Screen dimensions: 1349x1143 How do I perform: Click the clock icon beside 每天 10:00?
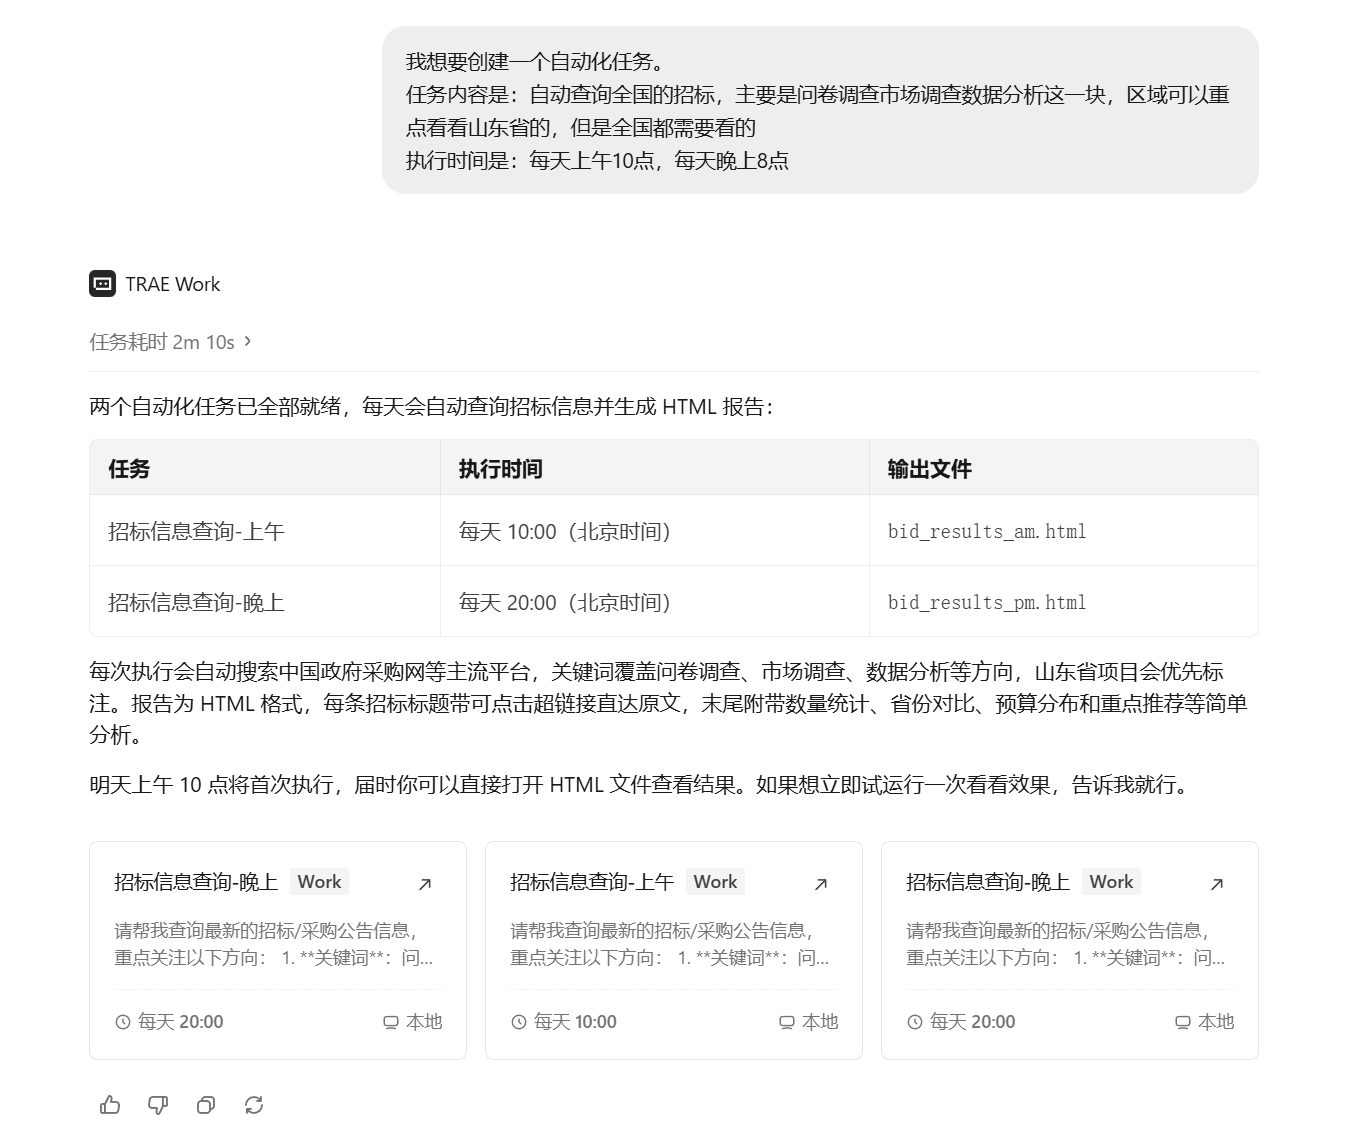pos(519,1022)
